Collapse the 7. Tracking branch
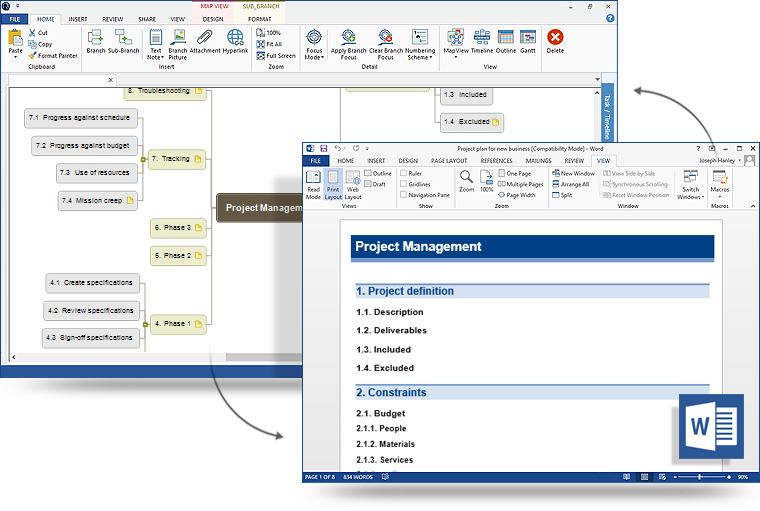 143,160
